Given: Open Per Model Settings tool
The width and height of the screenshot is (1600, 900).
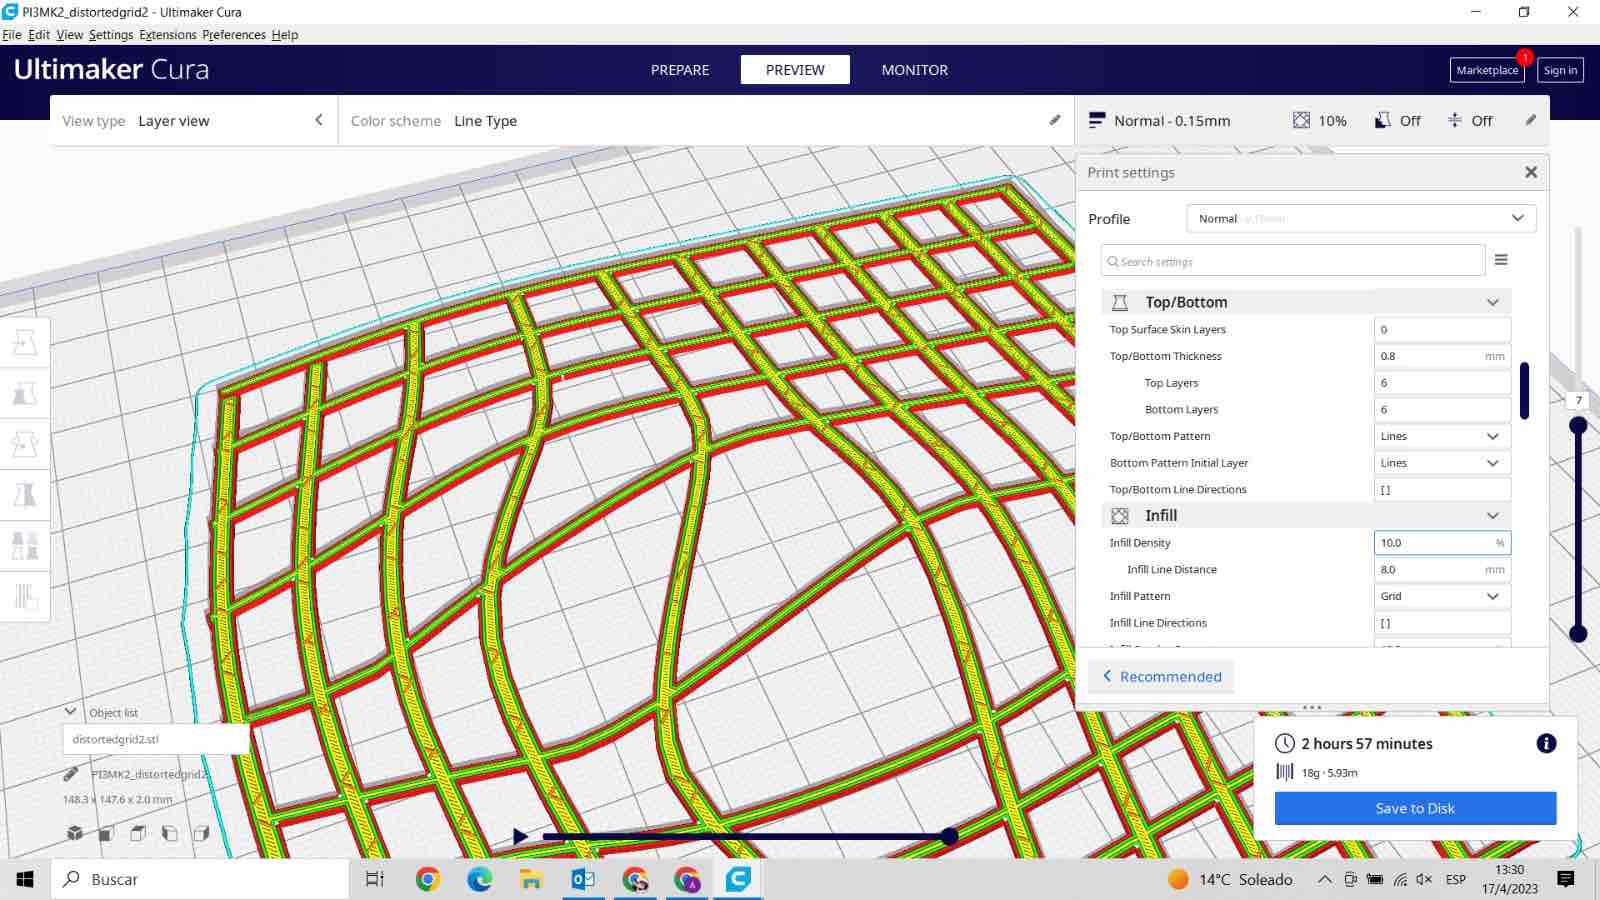Looking at the screenshot, I should [25, 546].
